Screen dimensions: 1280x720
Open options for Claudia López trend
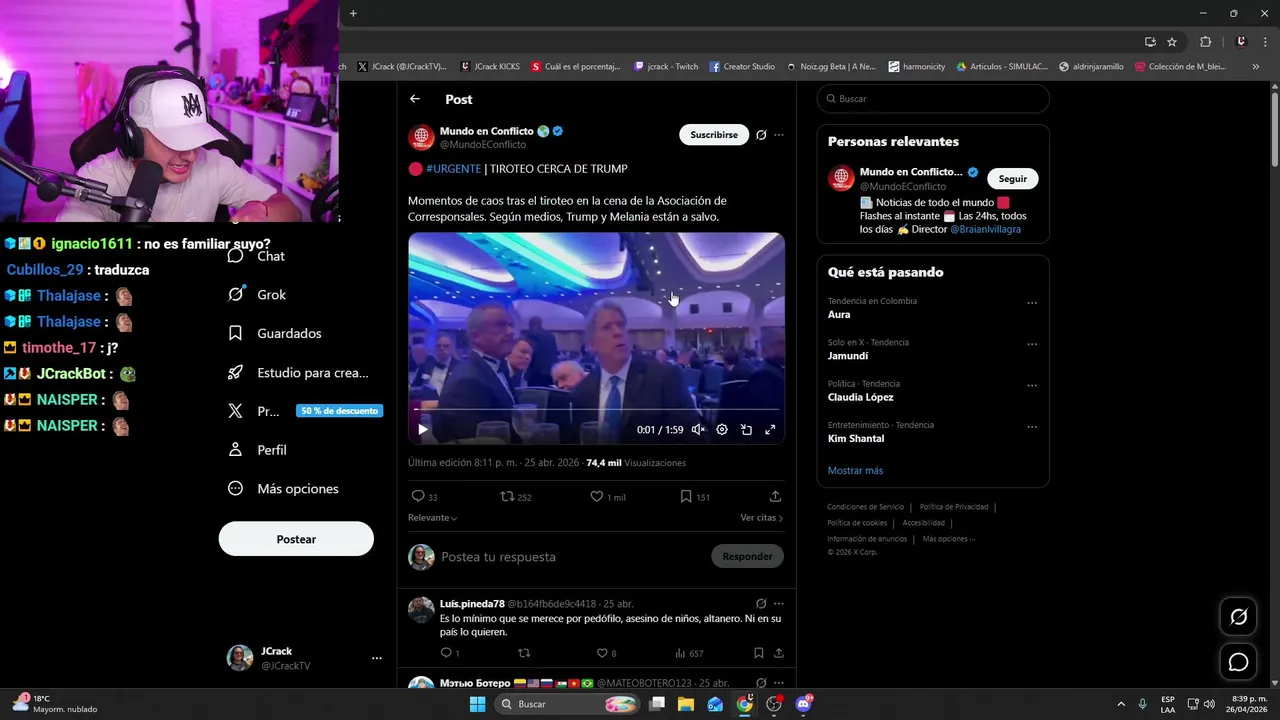coord(1032,386)
